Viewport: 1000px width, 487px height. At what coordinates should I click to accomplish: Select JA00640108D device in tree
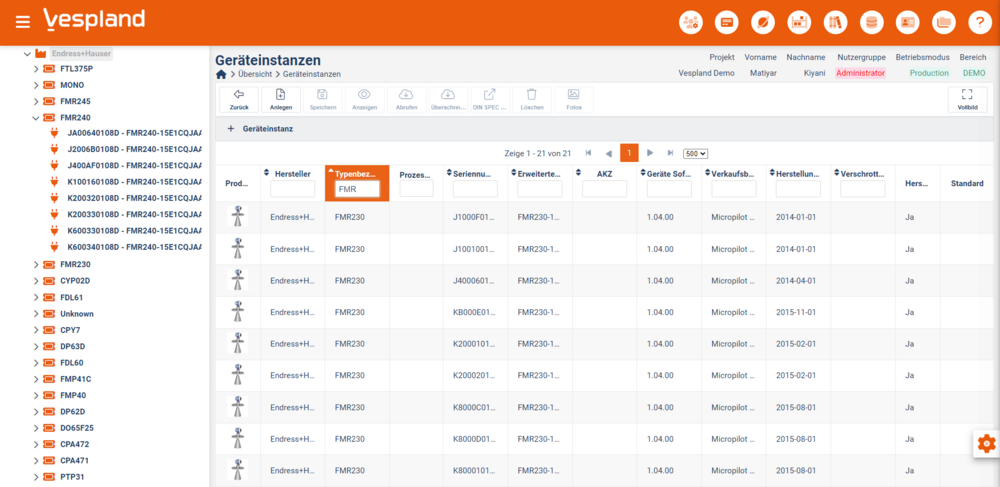click(x=134, y=134)
